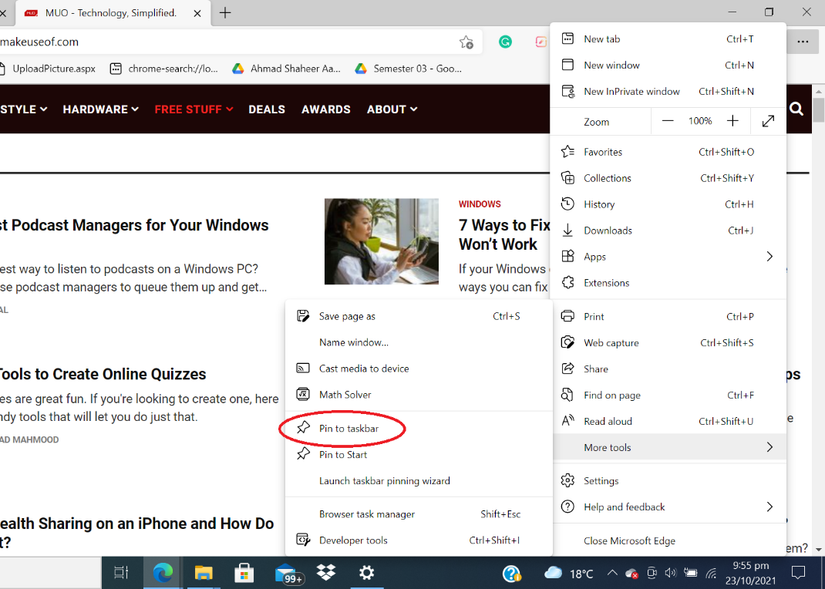Expand the ABOUT navigation dropdown

392,109
